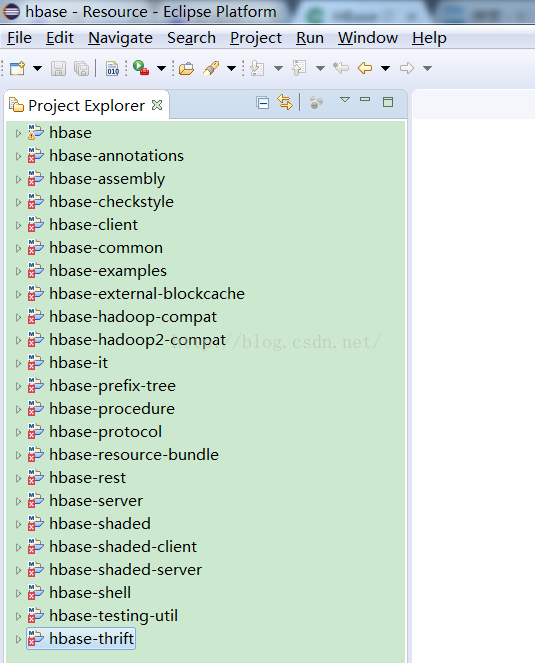
Task: Expand the hbase-client project node
Action: coord(18,225)
